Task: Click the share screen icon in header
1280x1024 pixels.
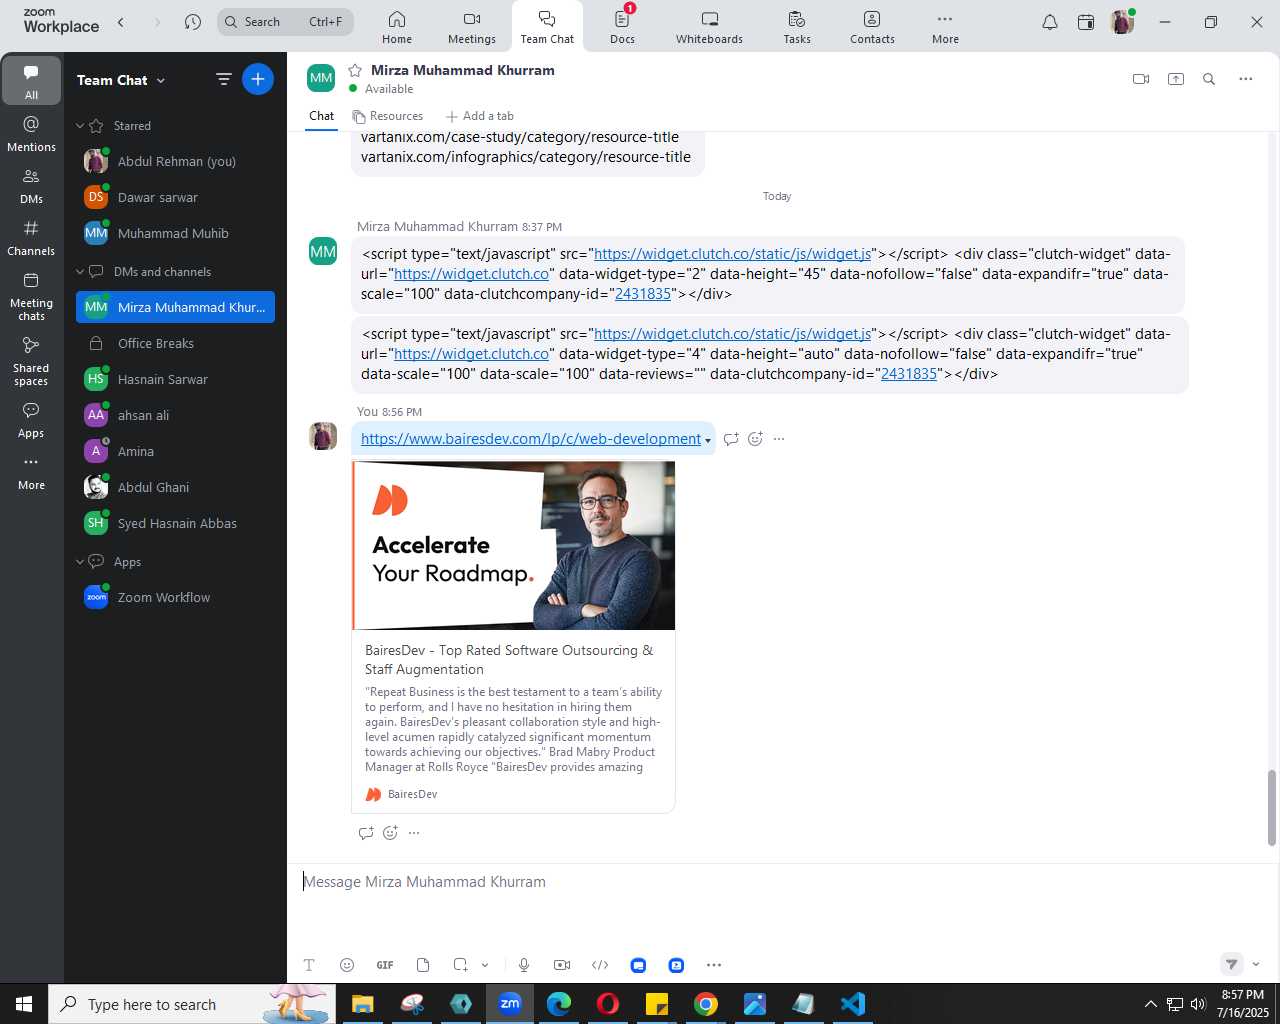Action: (1176, 79)
